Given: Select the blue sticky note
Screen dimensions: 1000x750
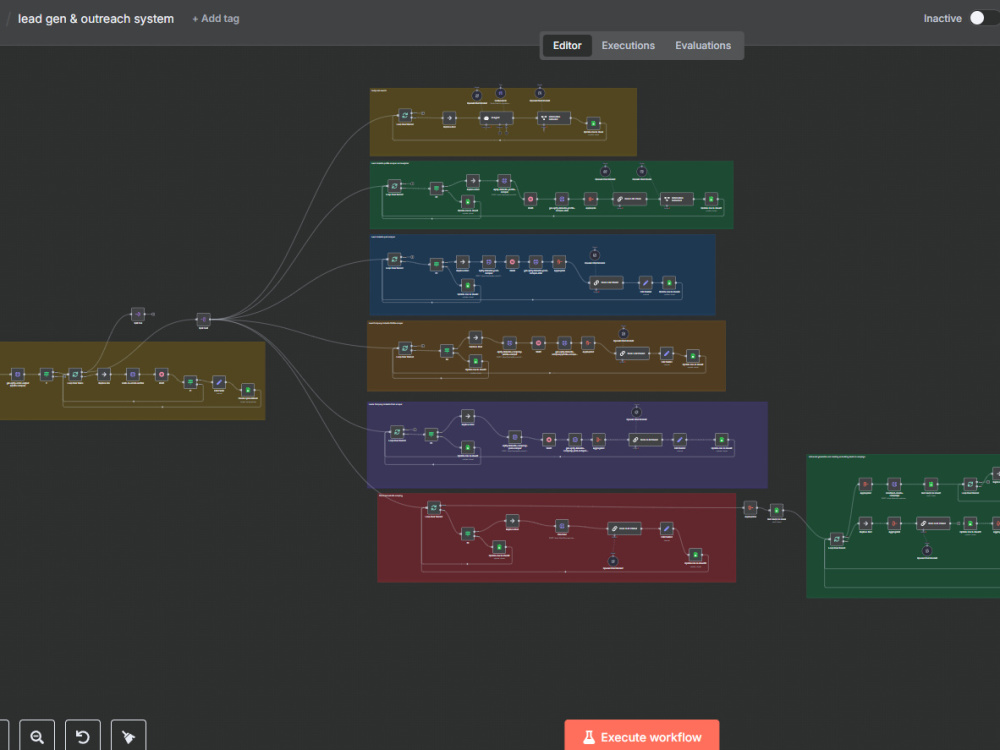Looking at the screenshot, I should (x=542, y=275).
